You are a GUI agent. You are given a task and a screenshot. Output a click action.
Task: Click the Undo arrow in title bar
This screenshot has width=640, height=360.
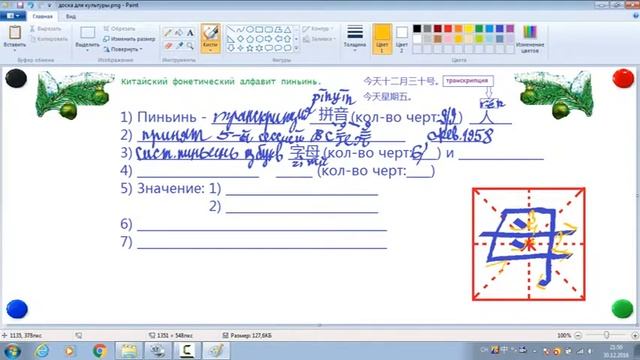30,5
